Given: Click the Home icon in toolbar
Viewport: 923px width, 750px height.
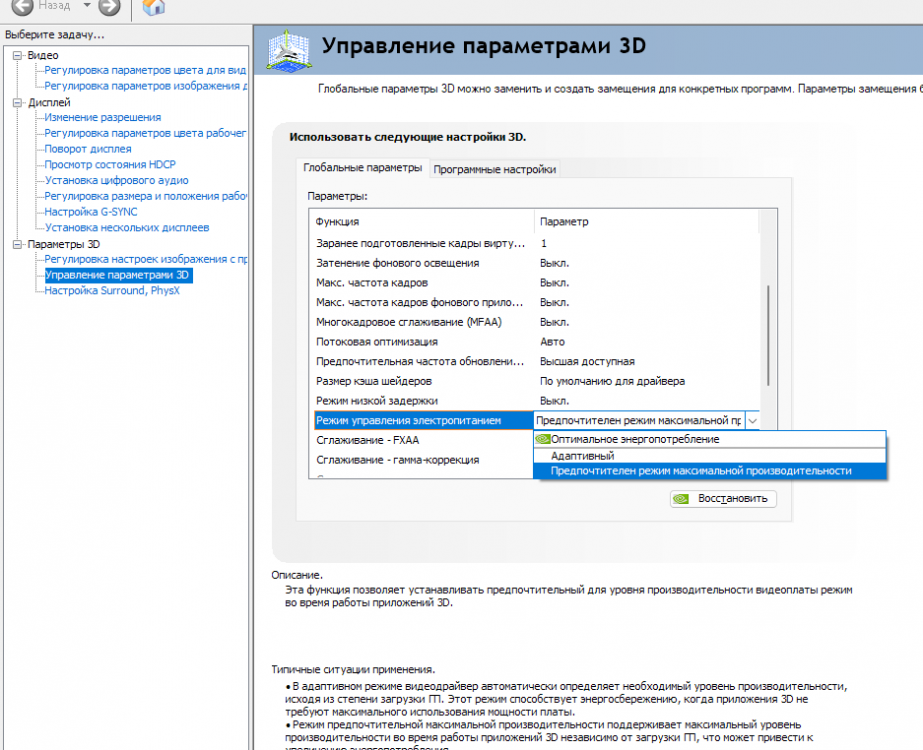Looking at the screenshot, I should click(x=153, y=8).
